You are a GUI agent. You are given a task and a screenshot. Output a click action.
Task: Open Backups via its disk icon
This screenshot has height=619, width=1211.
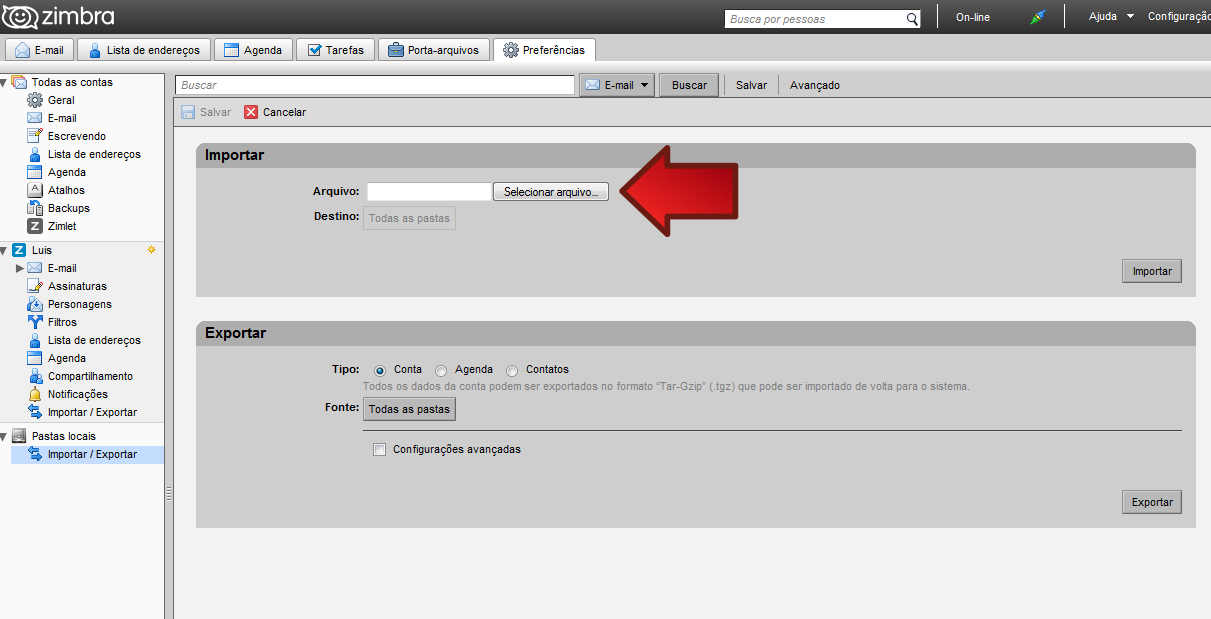(x=35, y=208)
